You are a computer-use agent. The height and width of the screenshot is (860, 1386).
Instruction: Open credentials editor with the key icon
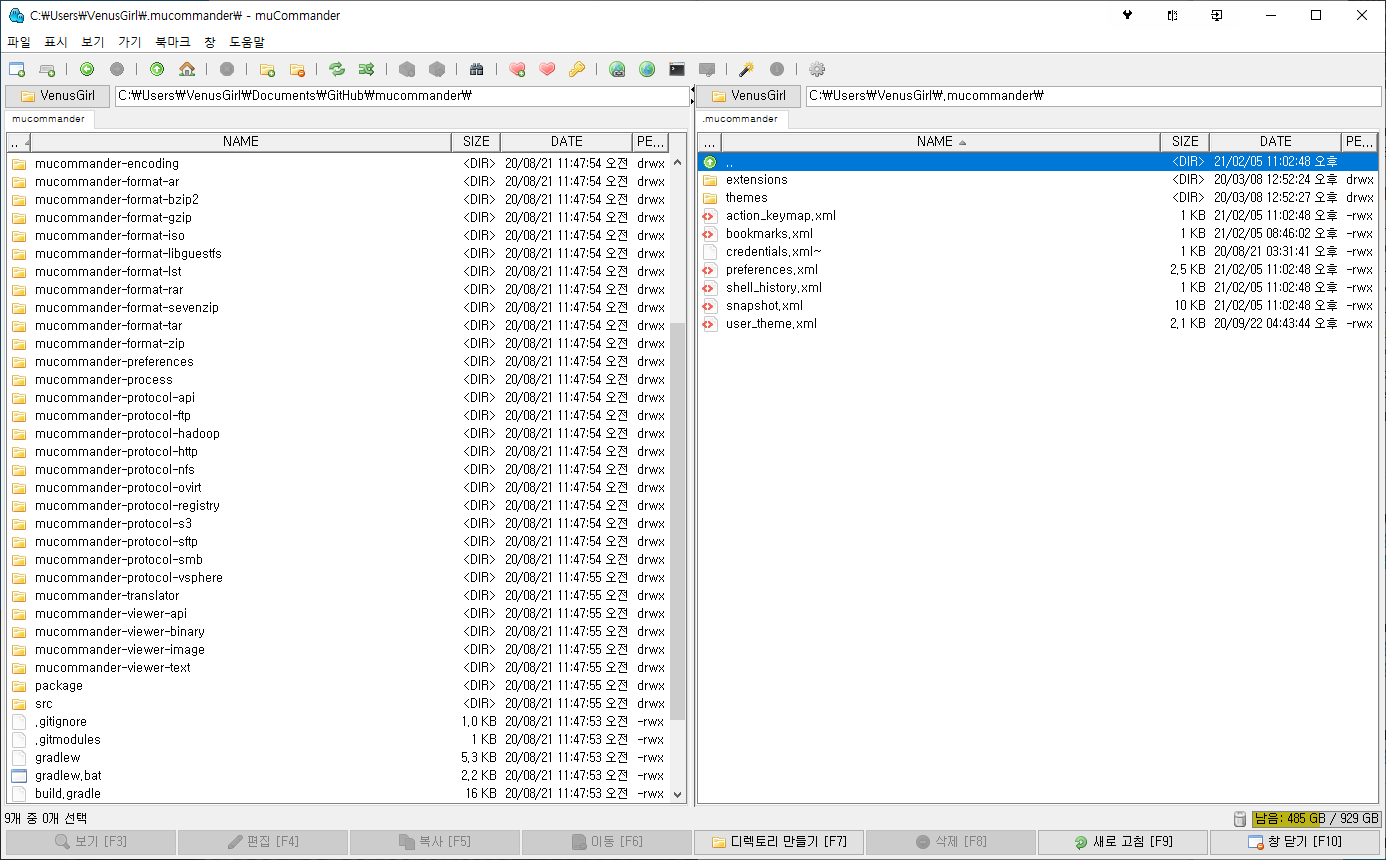click(x=577, y=69)
